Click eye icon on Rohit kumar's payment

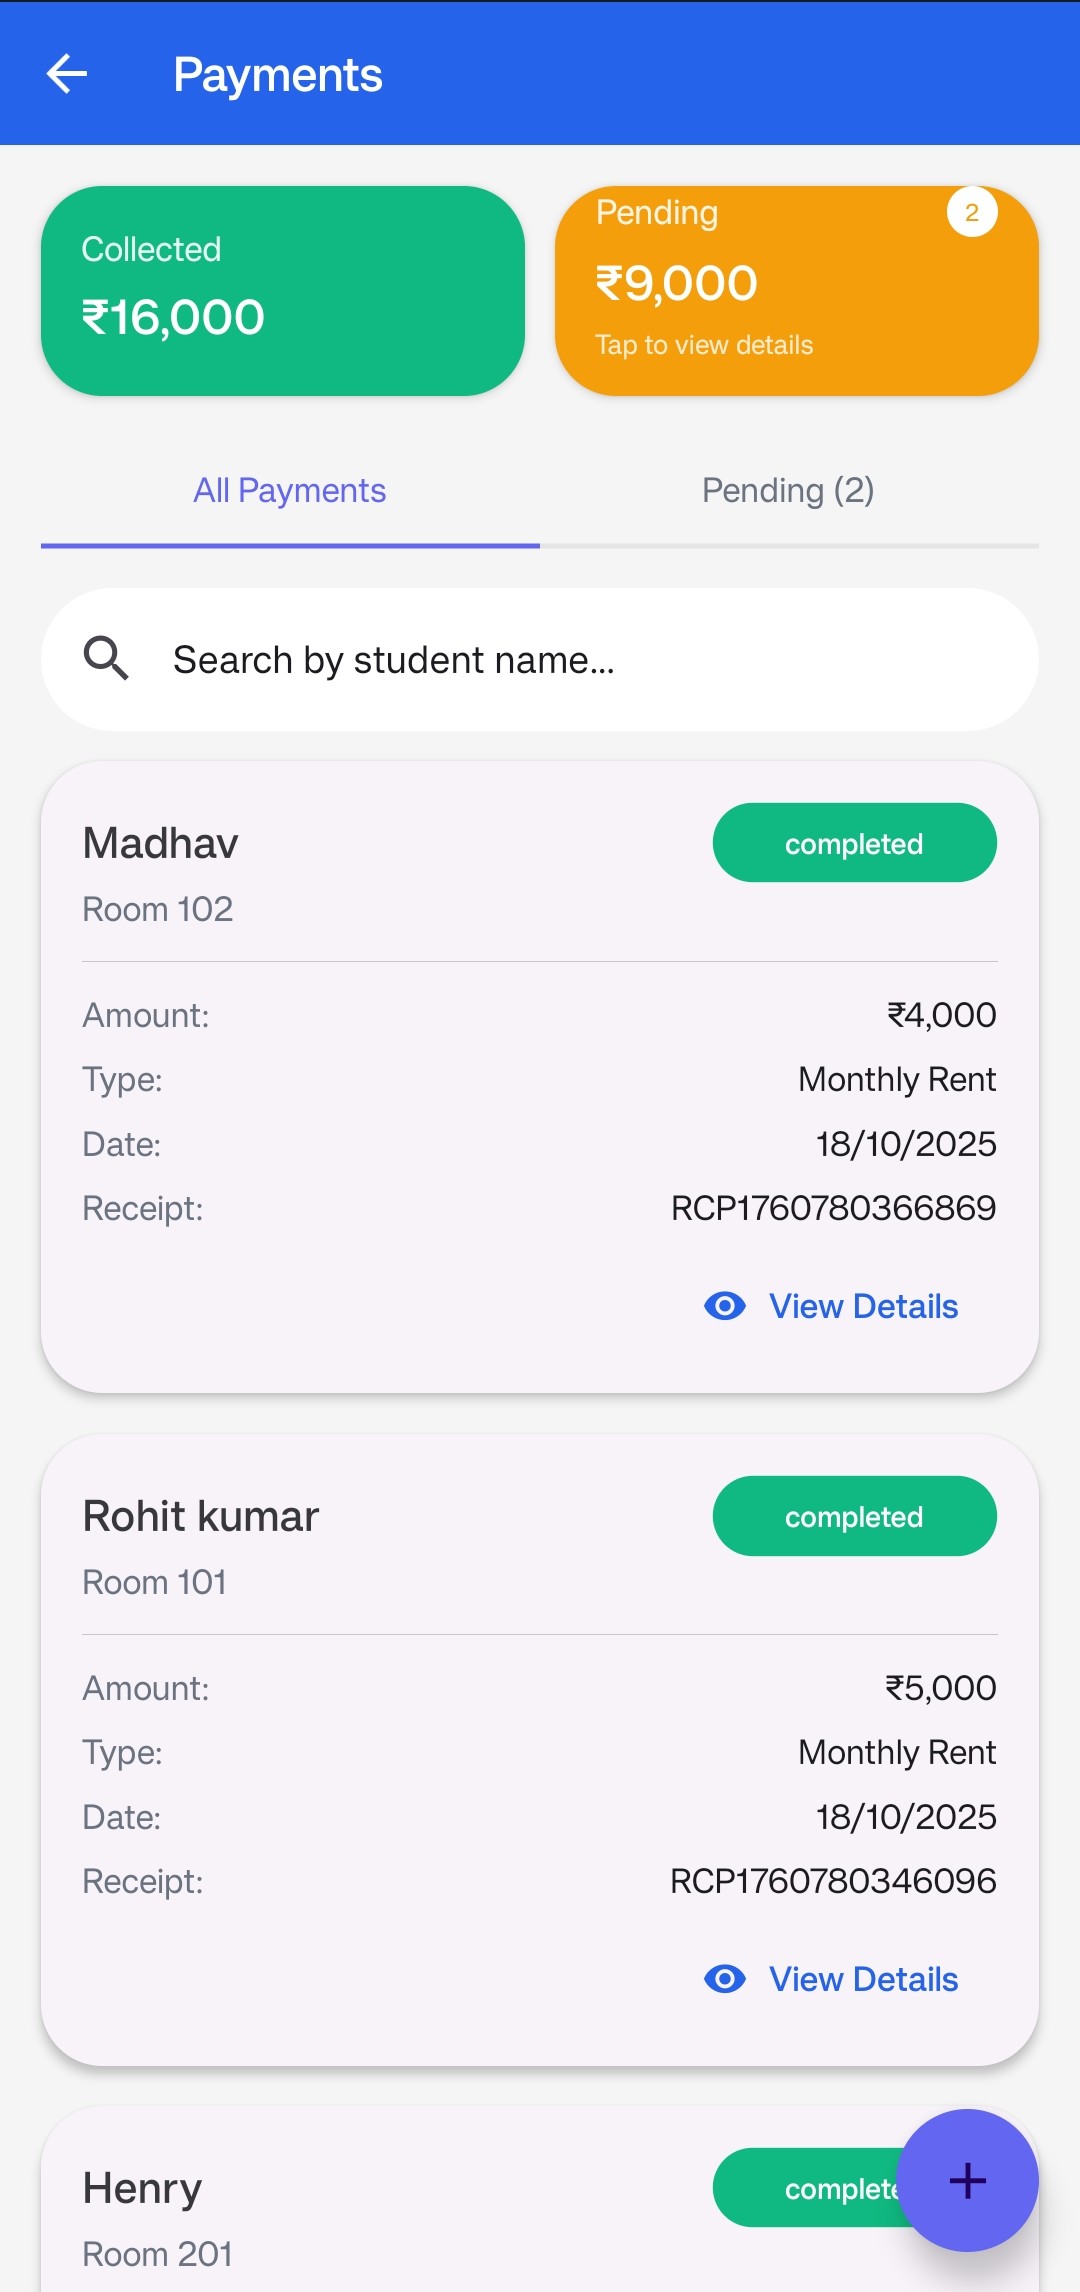725,1979
